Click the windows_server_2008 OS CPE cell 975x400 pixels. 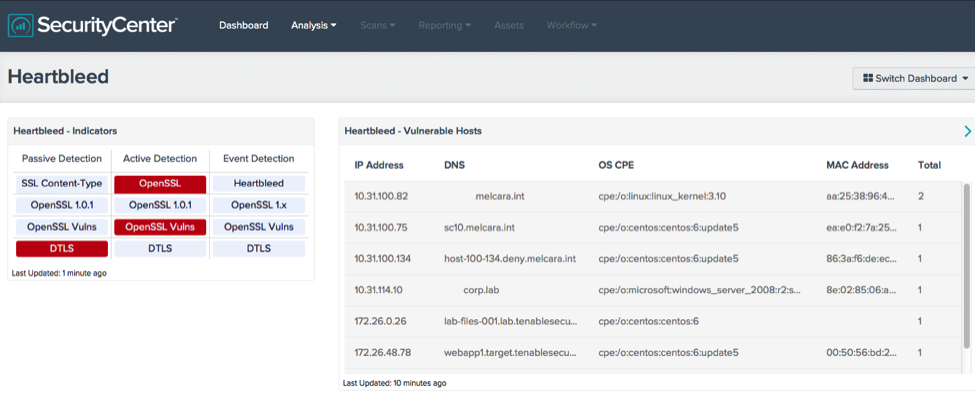pyautogui.click(x=700, y=290)
